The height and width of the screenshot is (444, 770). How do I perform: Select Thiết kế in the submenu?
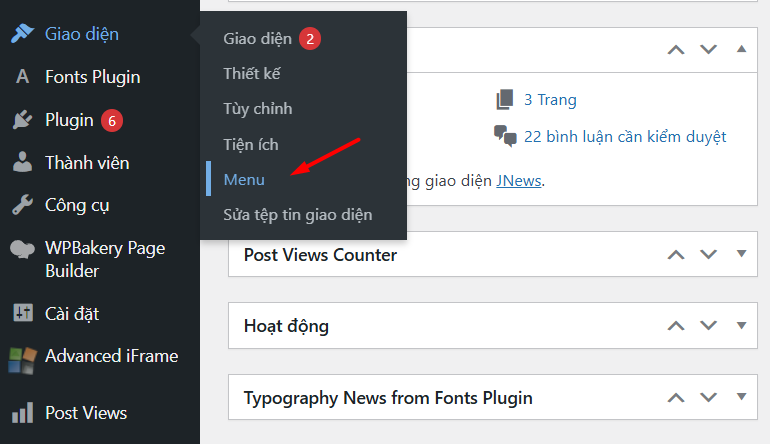click(252, 74)
